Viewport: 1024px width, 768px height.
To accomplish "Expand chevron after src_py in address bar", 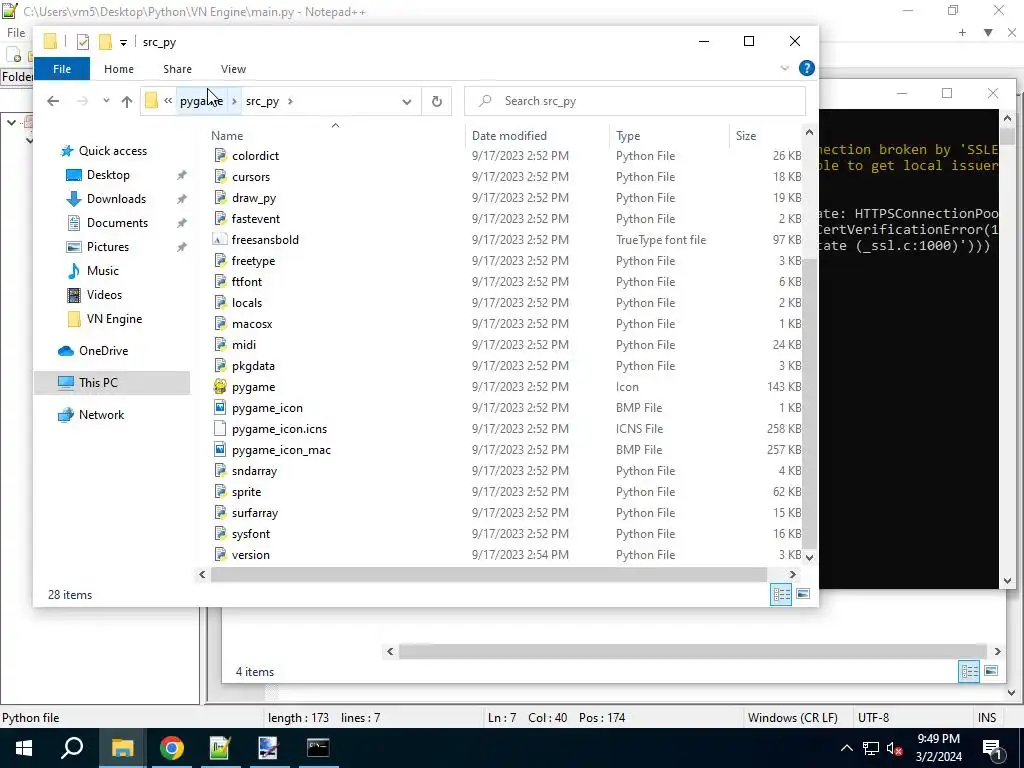I will [290, 101].
